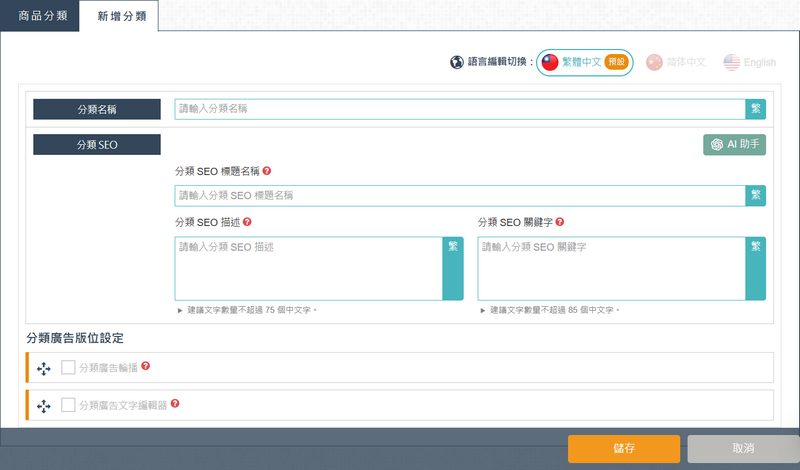Enable the 分類廣告文字編輯器 checkbox
The width and height of the screenshot is (800, 470).
click(x=68, y=405)
